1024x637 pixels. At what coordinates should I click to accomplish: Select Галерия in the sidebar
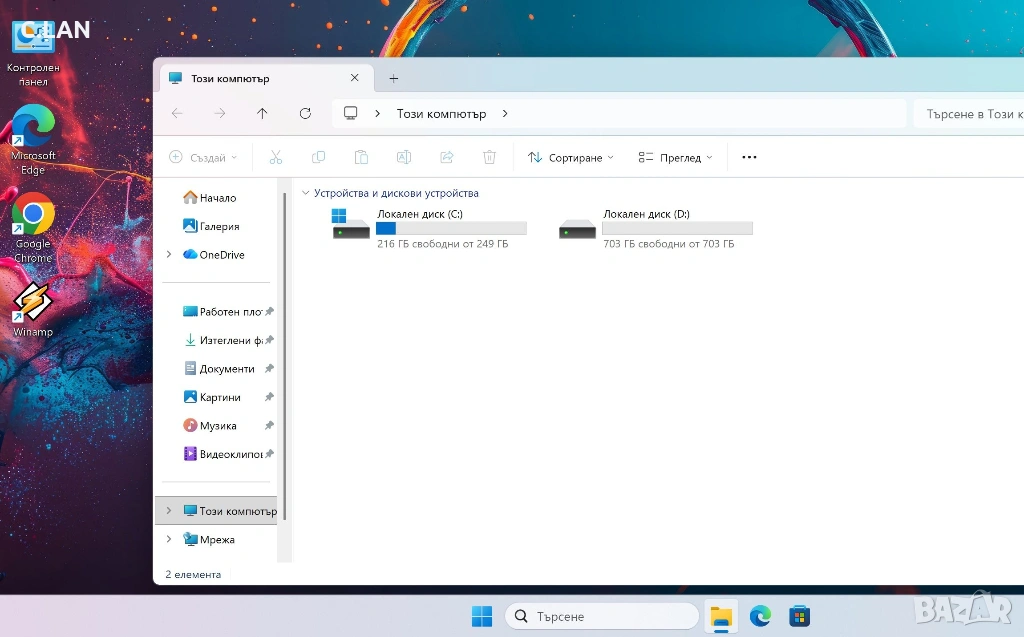(x=218, y=227)
